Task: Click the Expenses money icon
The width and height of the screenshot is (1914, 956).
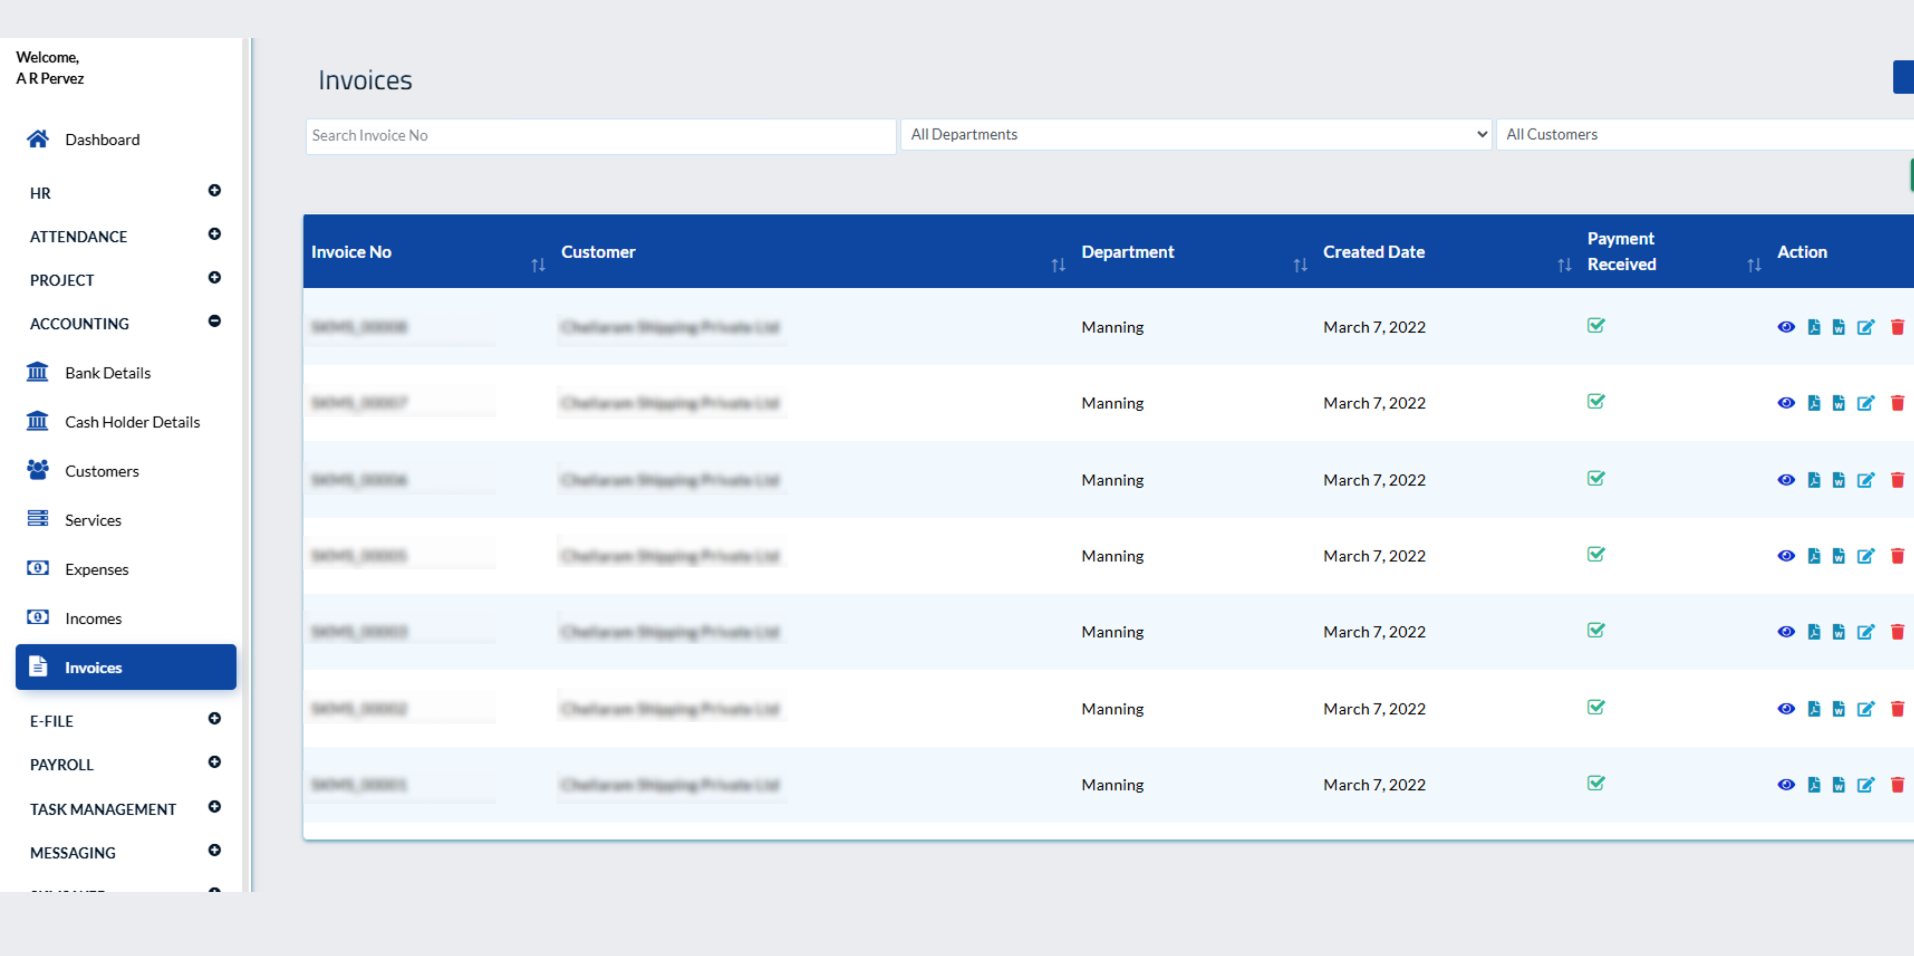Action: [x=38, y=568]
